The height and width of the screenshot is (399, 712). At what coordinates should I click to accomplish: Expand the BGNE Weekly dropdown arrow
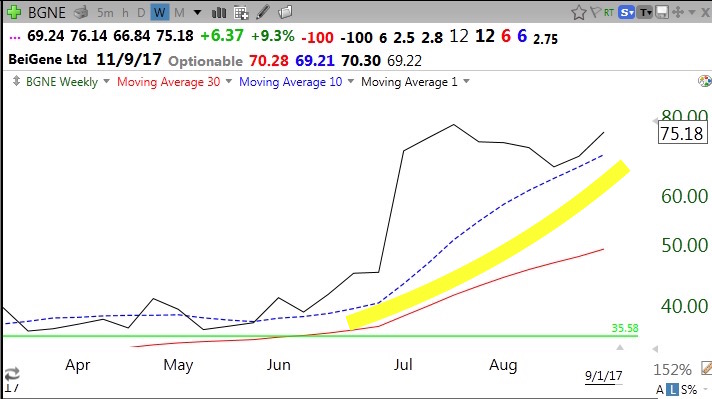(x=107, y=81)
